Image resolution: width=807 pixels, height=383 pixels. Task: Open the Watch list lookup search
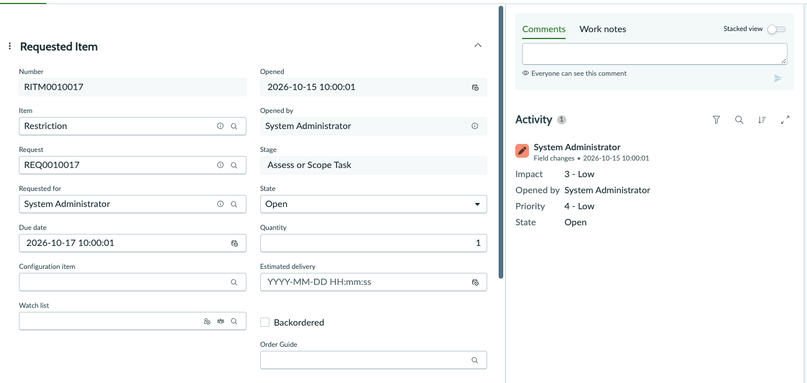pyautogui.click(x=234, y=321)
